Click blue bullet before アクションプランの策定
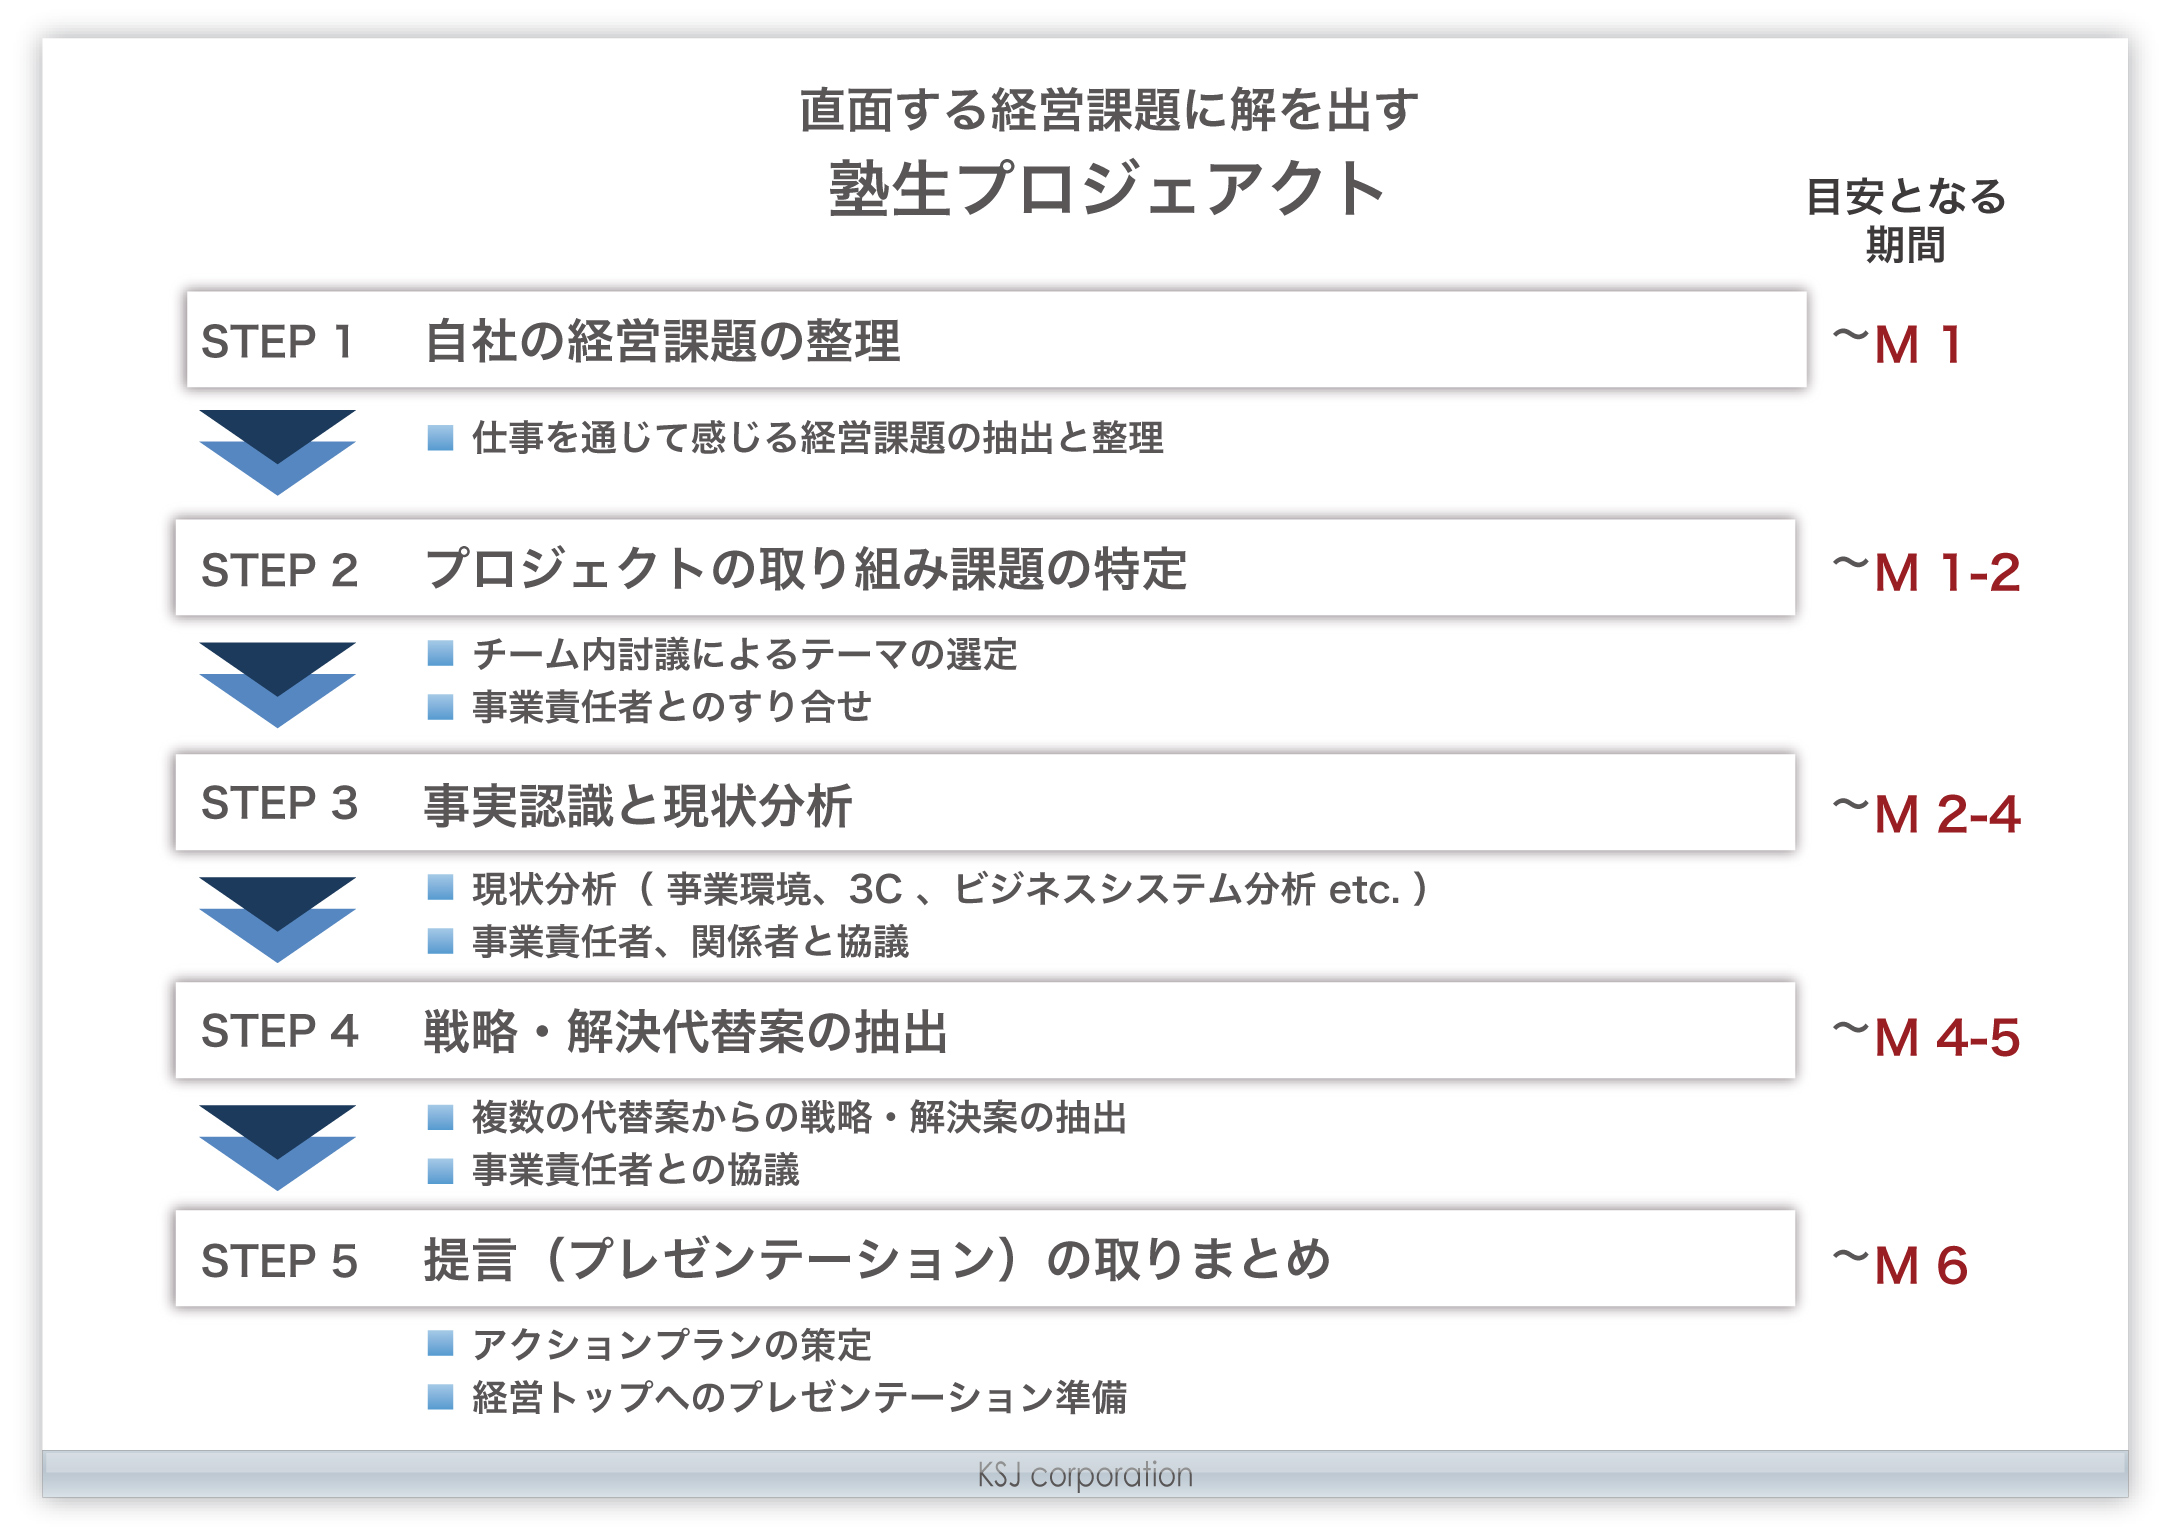Screen dimensions: 2169x1540 click(440, 1343)
